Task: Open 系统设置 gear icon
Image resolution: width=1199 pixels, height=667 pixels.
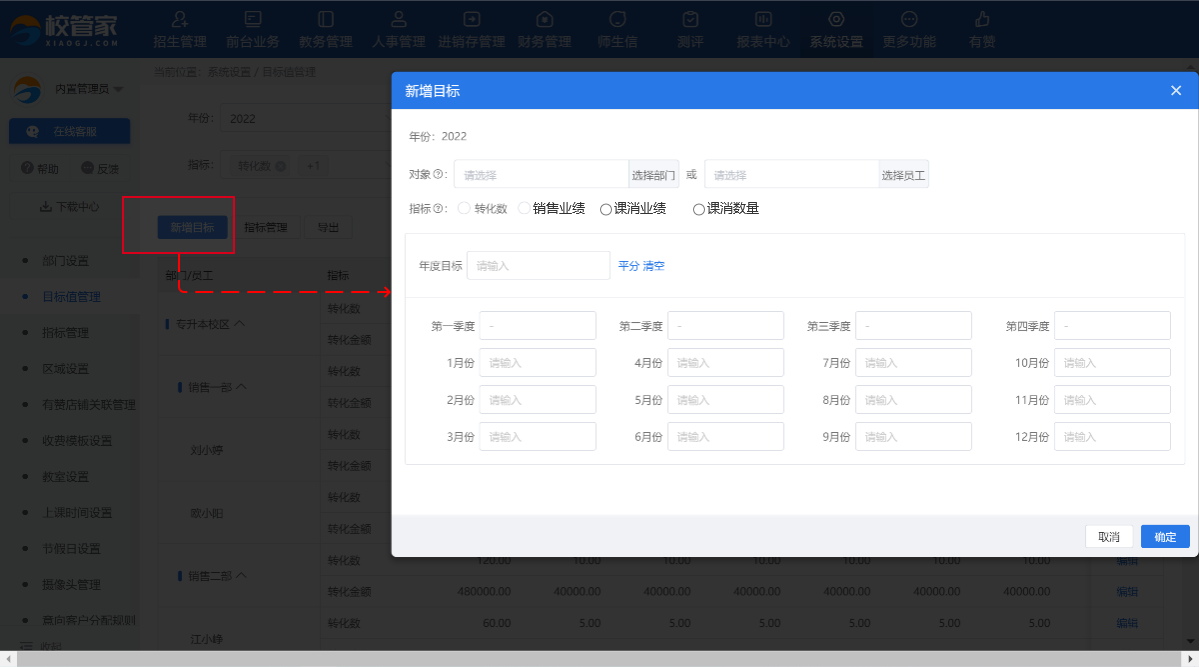Action: coord(836,19)
